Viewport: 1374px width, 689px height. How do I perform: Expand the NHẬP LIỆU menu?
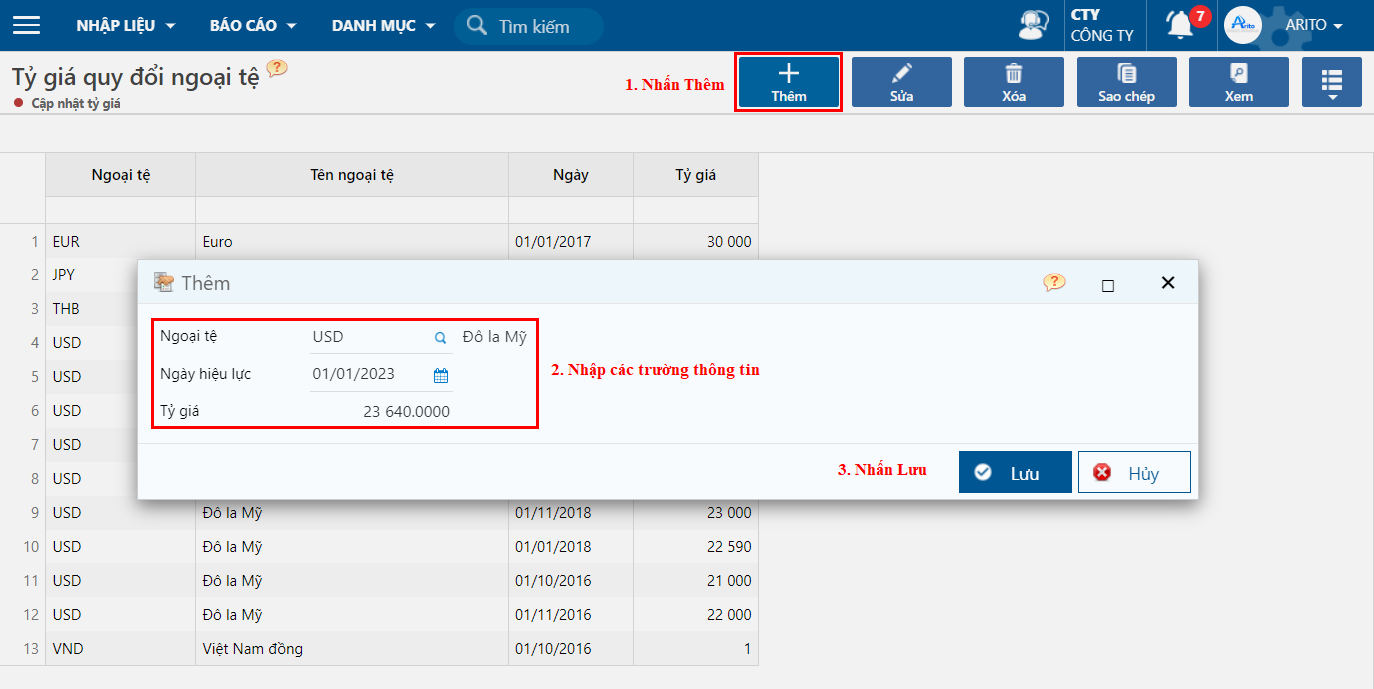coord(126,25)
